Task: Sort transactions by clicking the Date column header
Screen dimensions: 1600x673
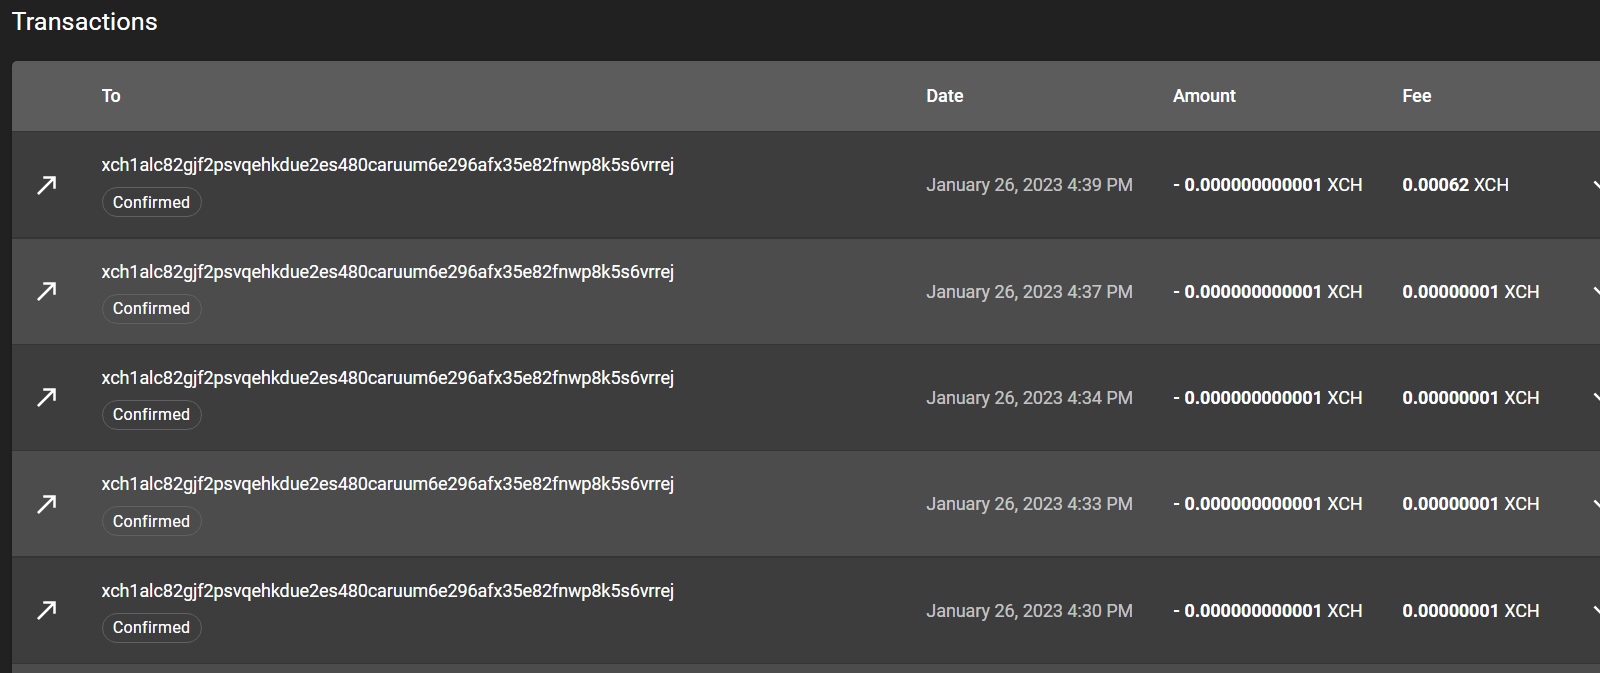Action: (944, 95)
